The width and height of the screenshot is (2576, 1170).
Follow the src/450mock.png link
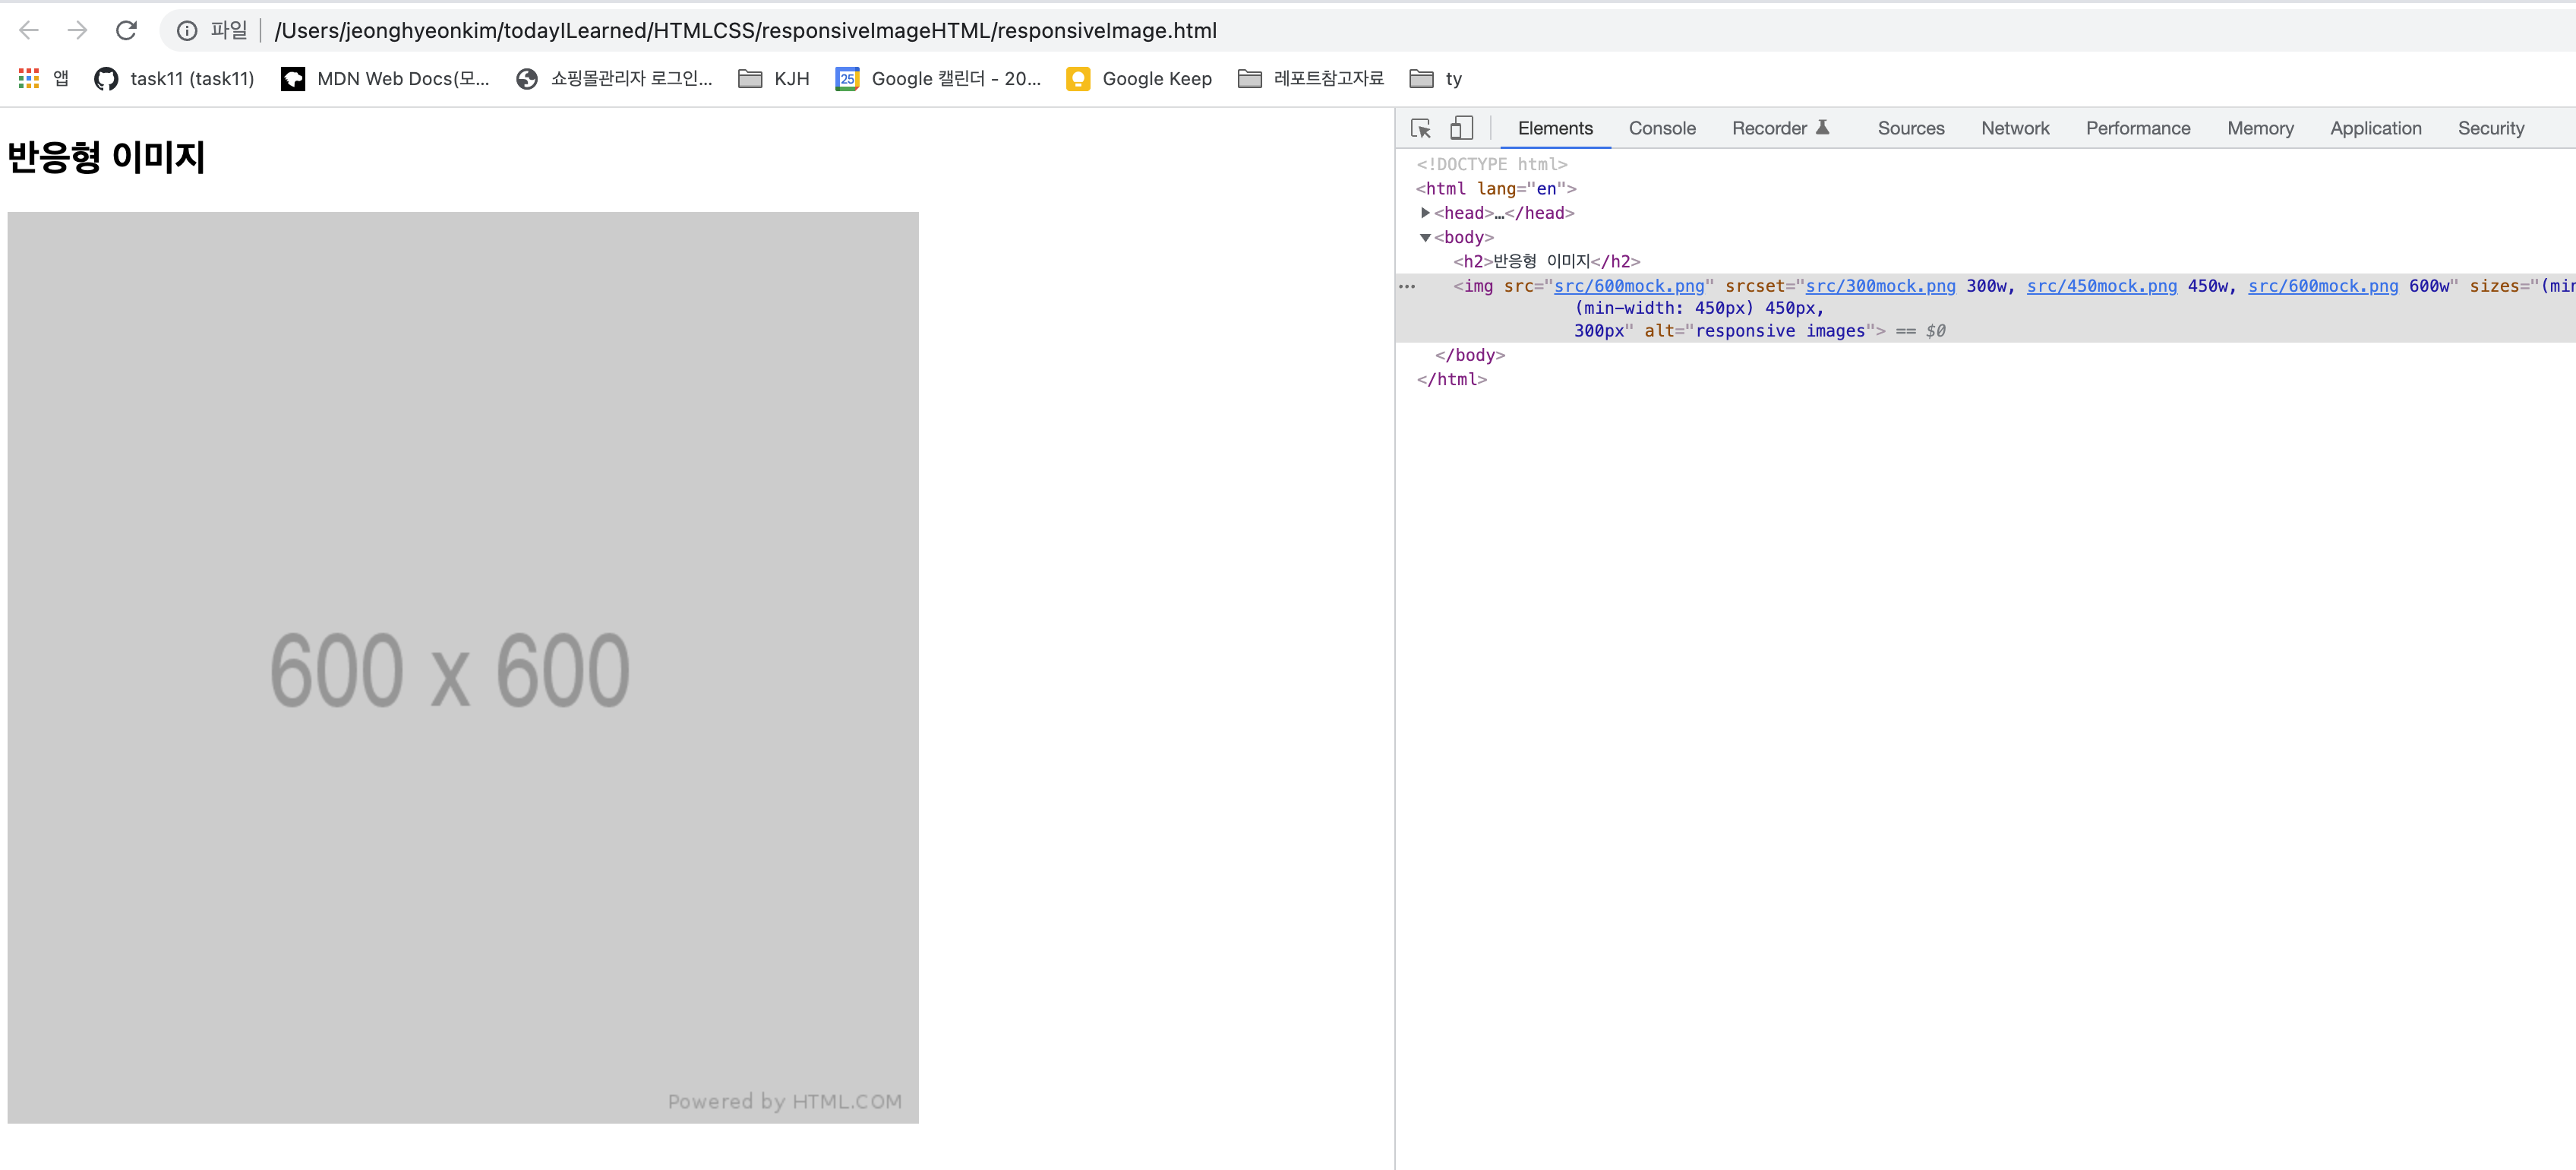coord(2101,286)
